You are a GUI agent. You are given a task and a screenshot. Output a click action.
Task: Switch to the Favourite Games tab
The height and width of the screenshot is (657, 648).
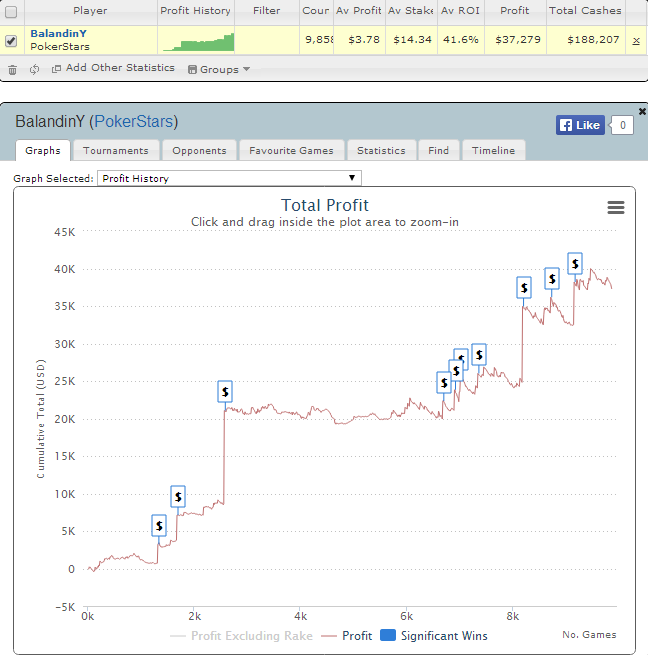tap(291, 151)
